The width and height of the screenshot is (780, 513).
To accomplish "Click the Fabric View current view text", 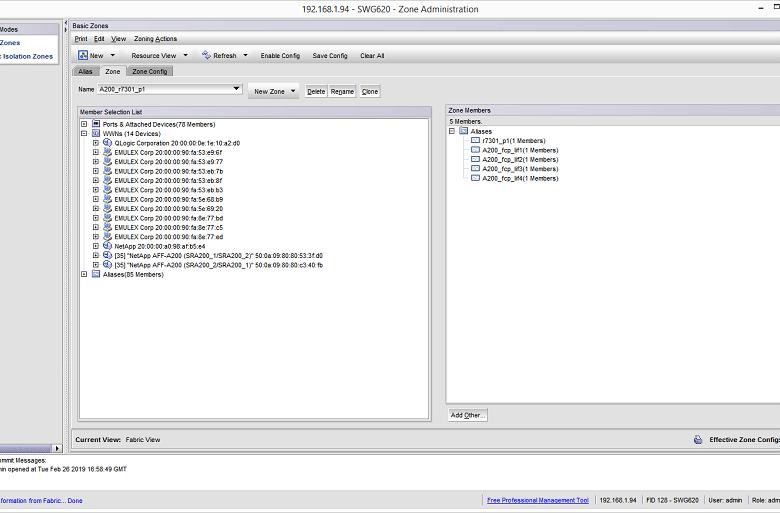I will point(143,439).
